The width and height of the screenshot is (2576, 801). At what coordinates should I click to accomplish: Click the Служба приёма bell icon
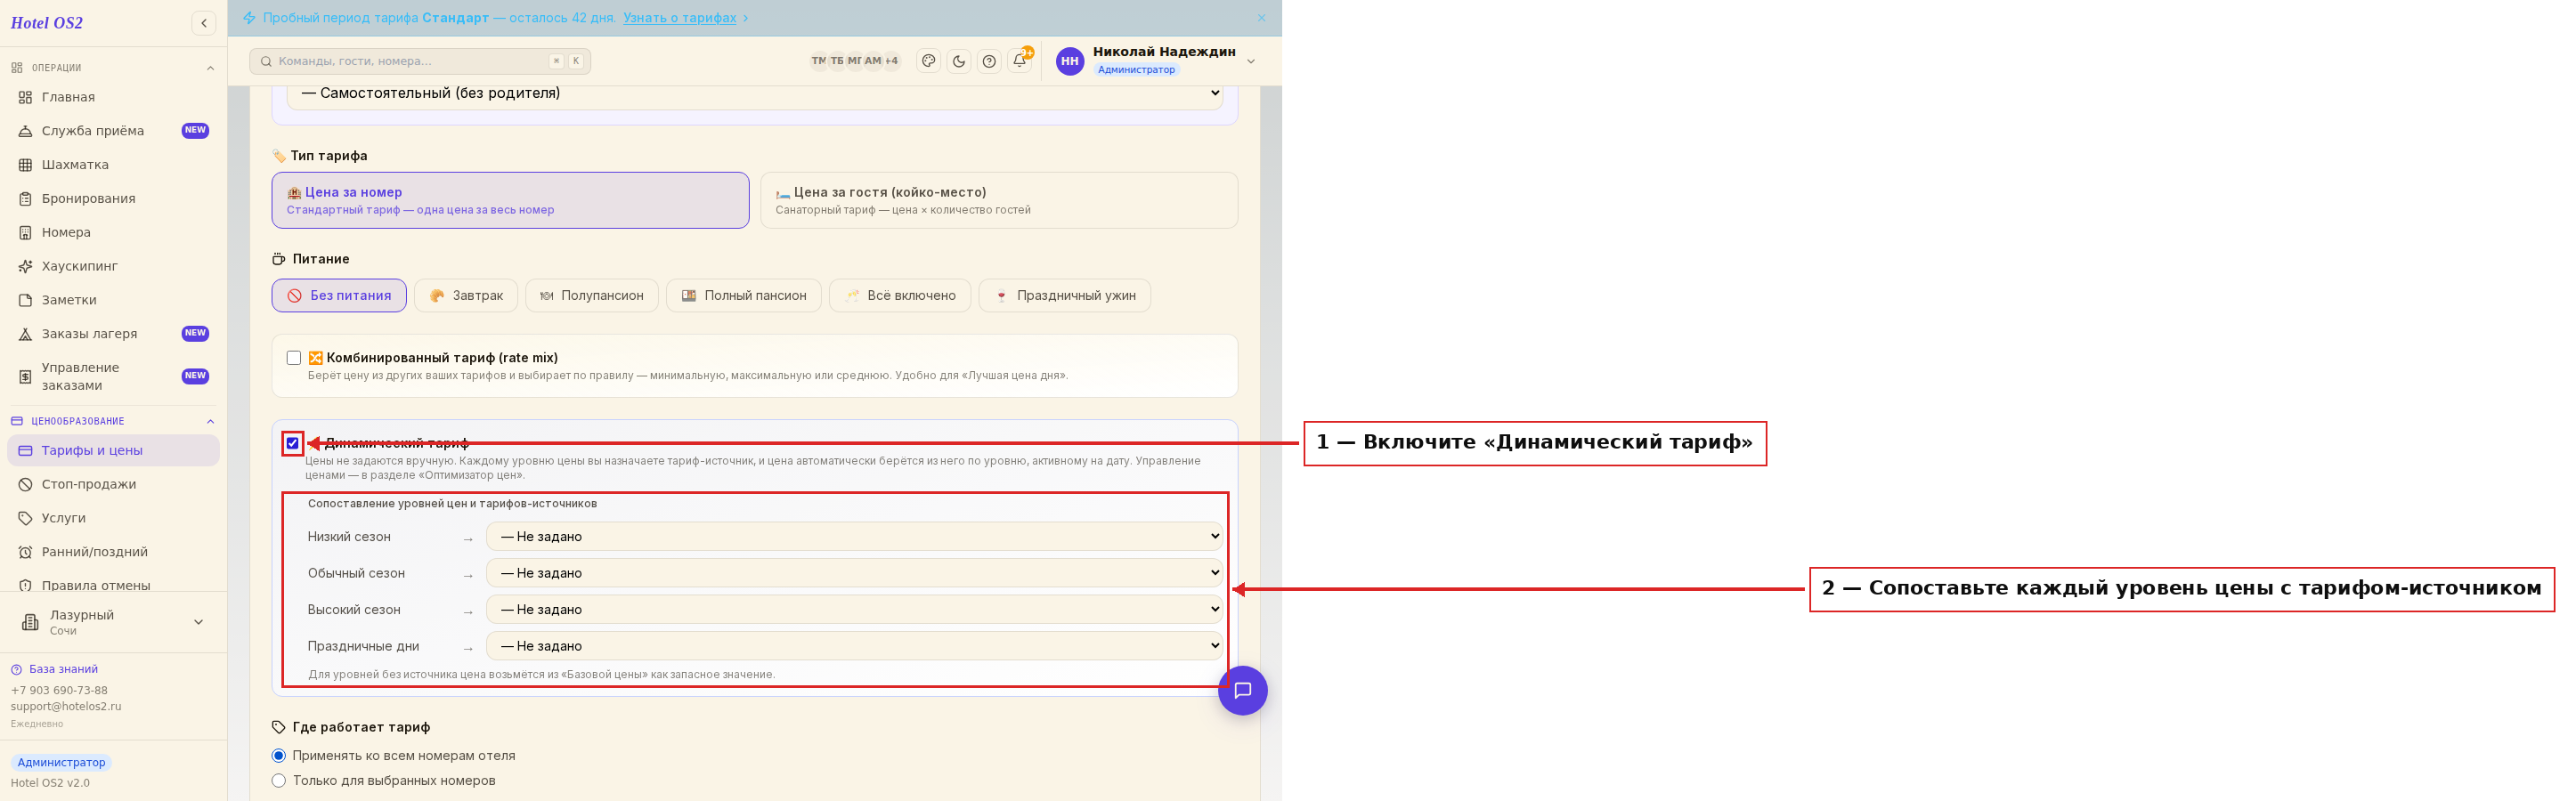(x=26, y=131)
